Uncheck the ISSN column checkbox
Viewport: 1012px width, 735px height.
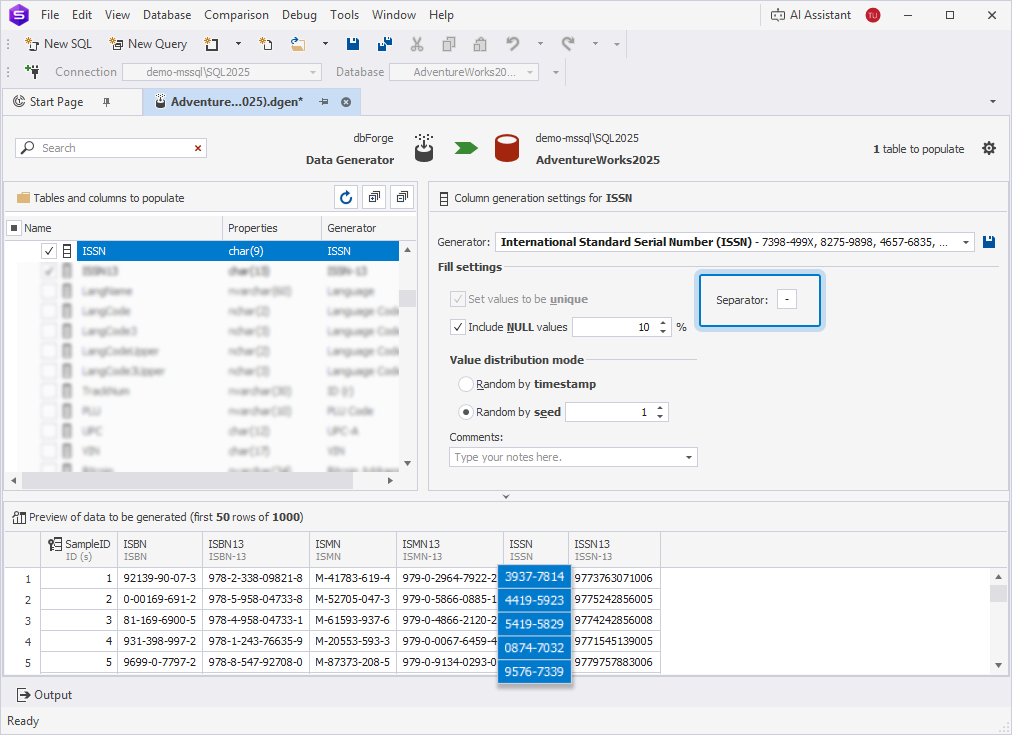coord(49,251)
